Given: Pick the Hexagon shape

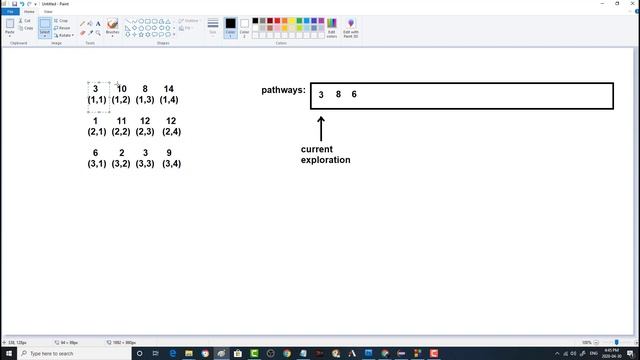Looking at the screenshot, I should [x=148, y=28].
